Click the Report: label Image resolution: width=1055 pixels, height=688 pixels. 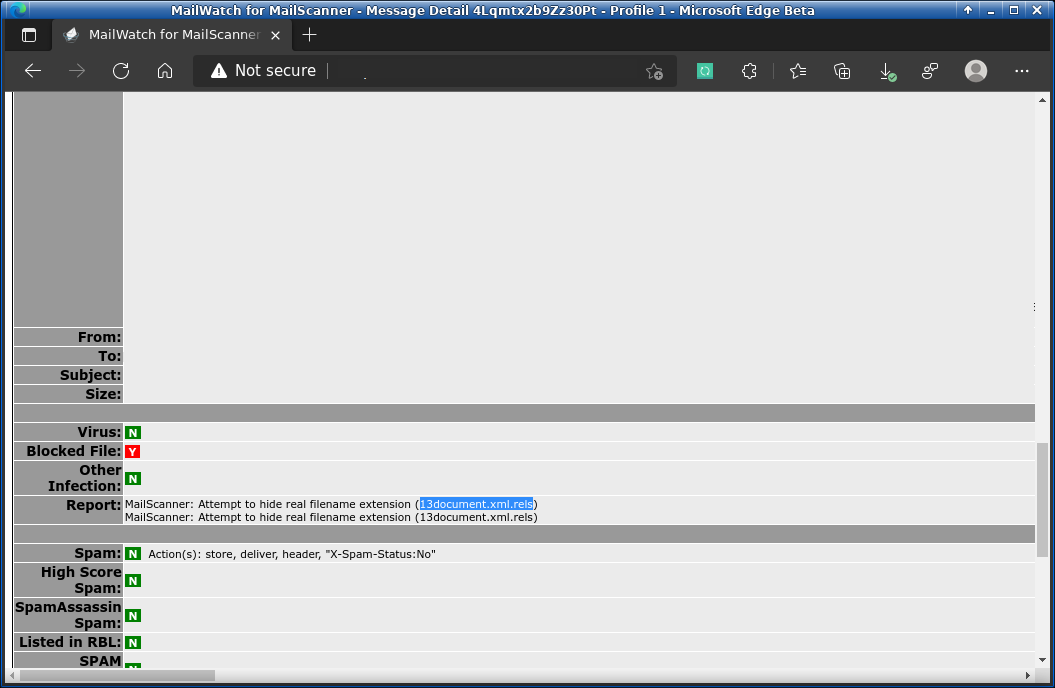(x=94, y=505)
